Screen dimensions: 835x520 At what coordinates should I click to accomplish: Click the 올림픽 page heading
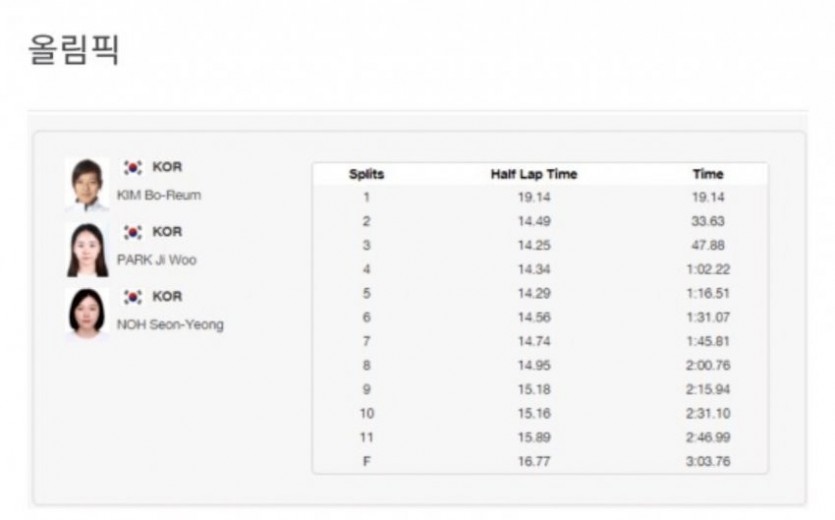coord(73,49)
